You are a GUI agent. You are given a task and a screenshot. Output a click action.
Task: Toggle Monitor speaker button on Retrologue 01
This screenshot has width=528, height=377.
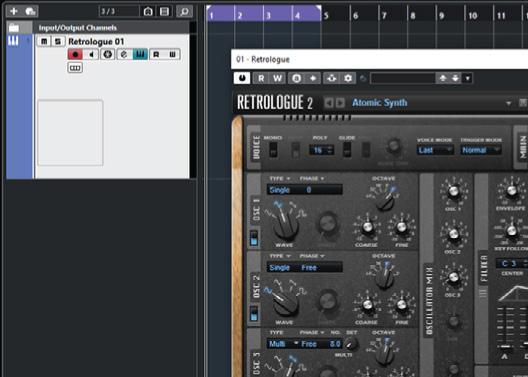(91, 54)
